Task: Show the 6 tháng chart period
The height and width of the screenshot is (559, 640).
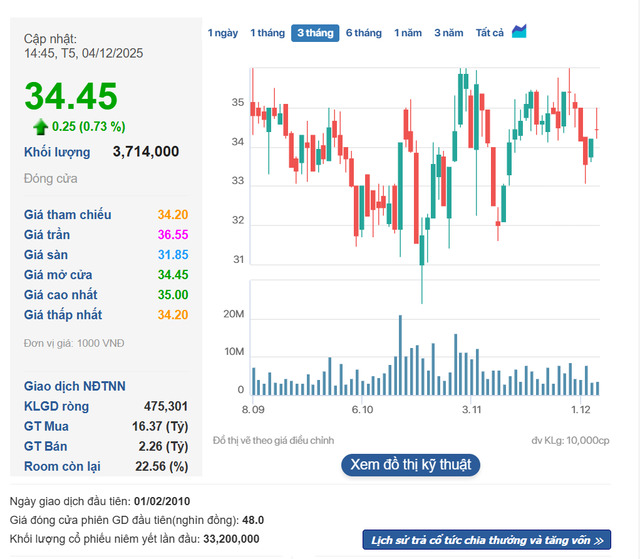Action: (x=364, y=33)
